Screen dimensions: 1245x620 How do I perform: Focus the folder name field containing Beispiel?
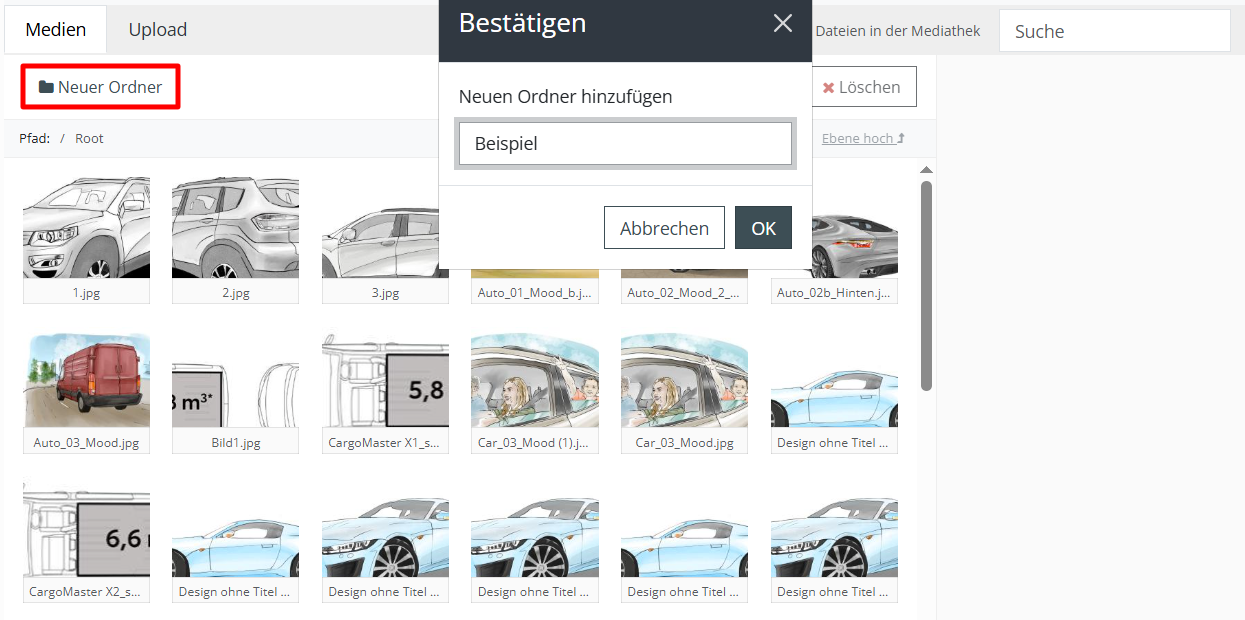(625, 144)
